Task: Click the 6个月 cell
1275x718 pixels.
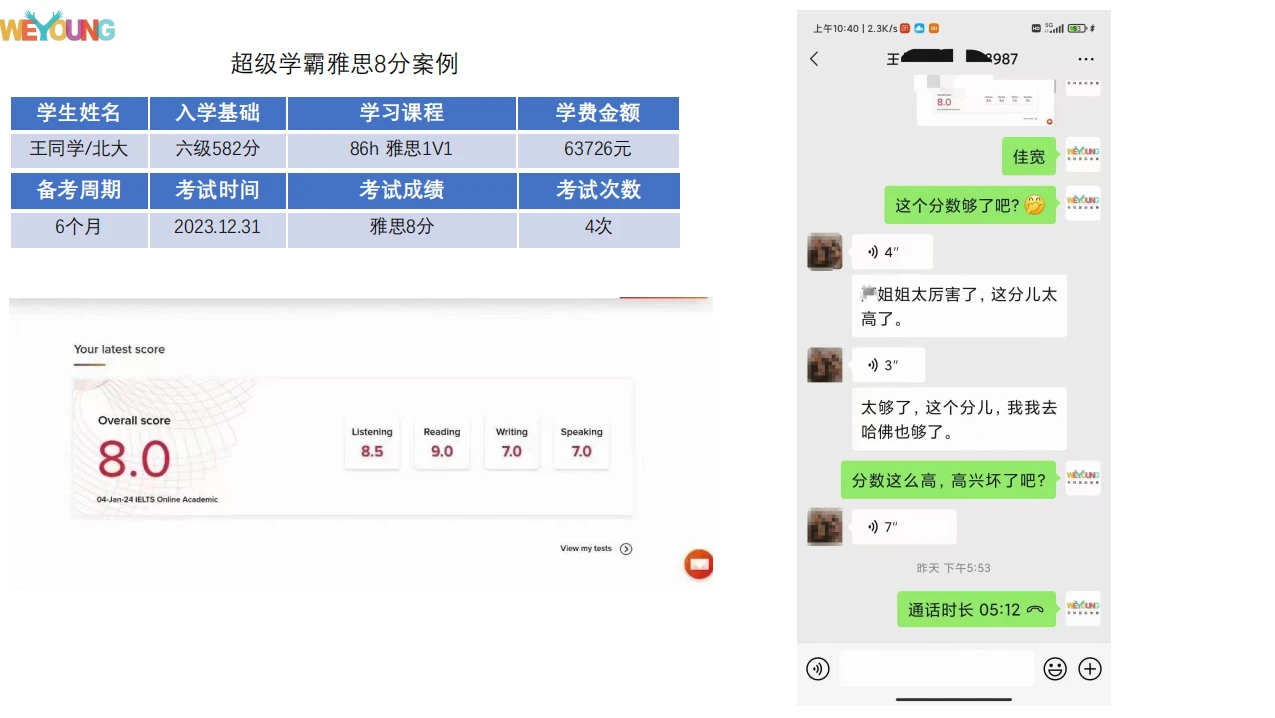Action: pos(79,228)
